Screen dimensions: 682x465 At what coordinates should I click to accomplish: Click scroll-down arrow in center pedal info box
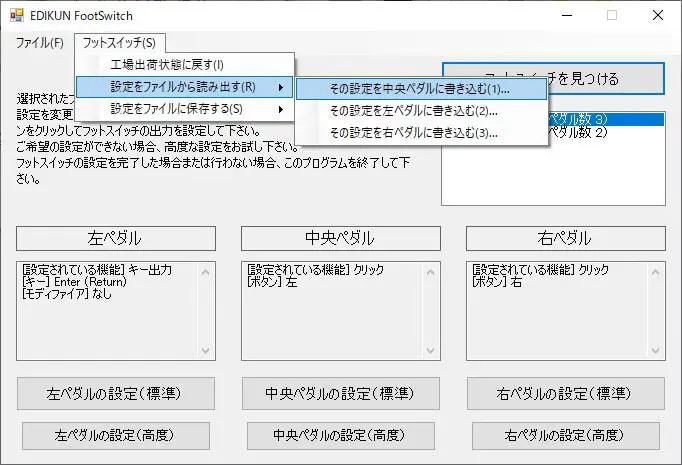click(431, 350)
